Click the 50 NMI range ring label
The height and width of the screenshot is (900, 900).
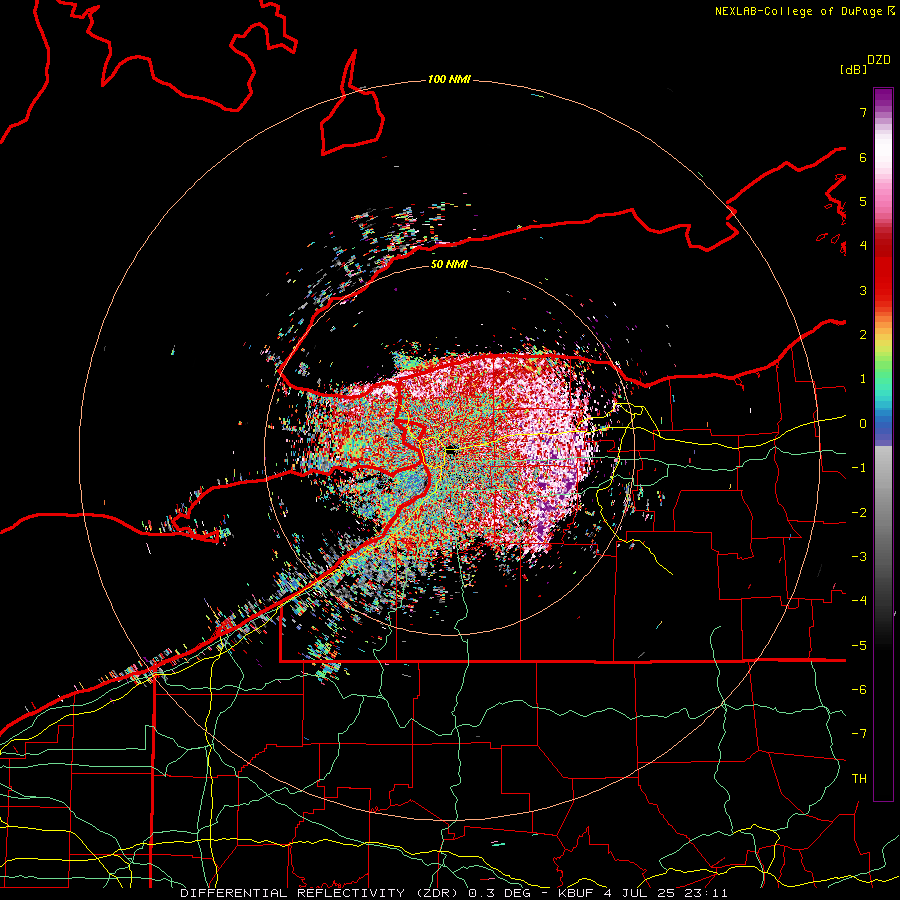tap(449, 264)
